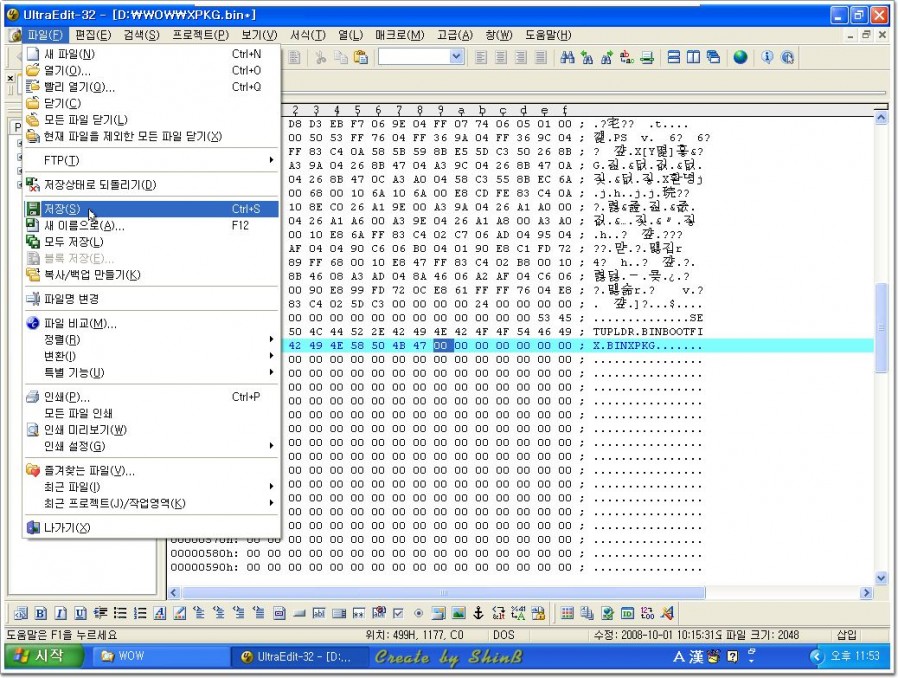Click the Cascade windows icon
This screenshot has width=900, height=678.
[713, 57]
